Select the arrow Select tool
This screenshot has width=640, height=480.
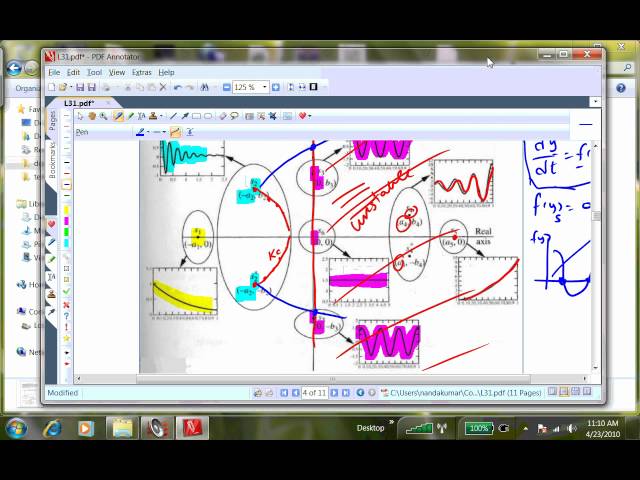pos(80,116)
